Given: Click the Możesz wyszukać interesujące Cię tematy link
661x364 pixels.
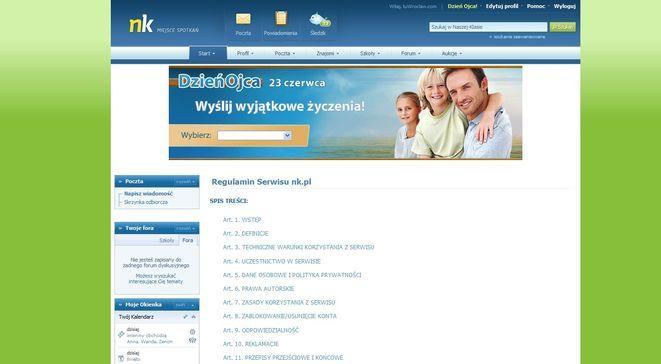Looking at the screenshot, I should tap(156, 278).
